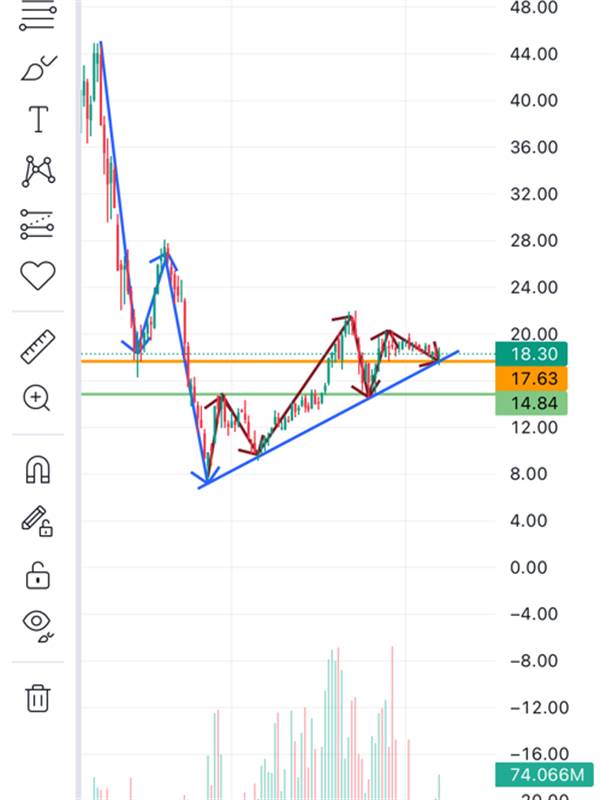
Task: Click the orange horizontal line on chart
Action: click(x=288, y=361)
